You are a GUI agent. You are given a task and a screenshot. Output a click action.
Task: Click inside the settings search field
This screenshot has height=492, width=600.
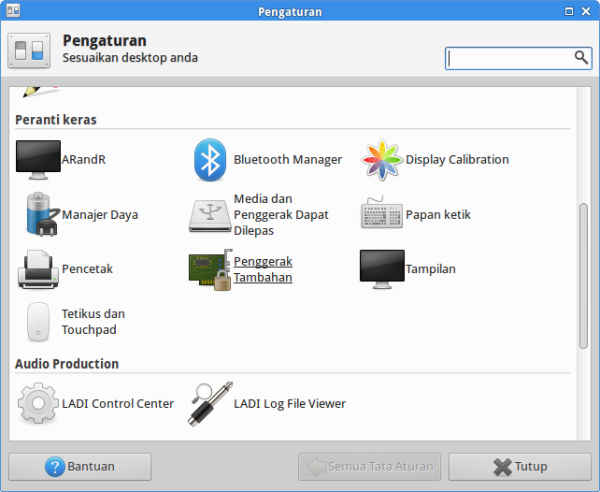coord(510,58)
